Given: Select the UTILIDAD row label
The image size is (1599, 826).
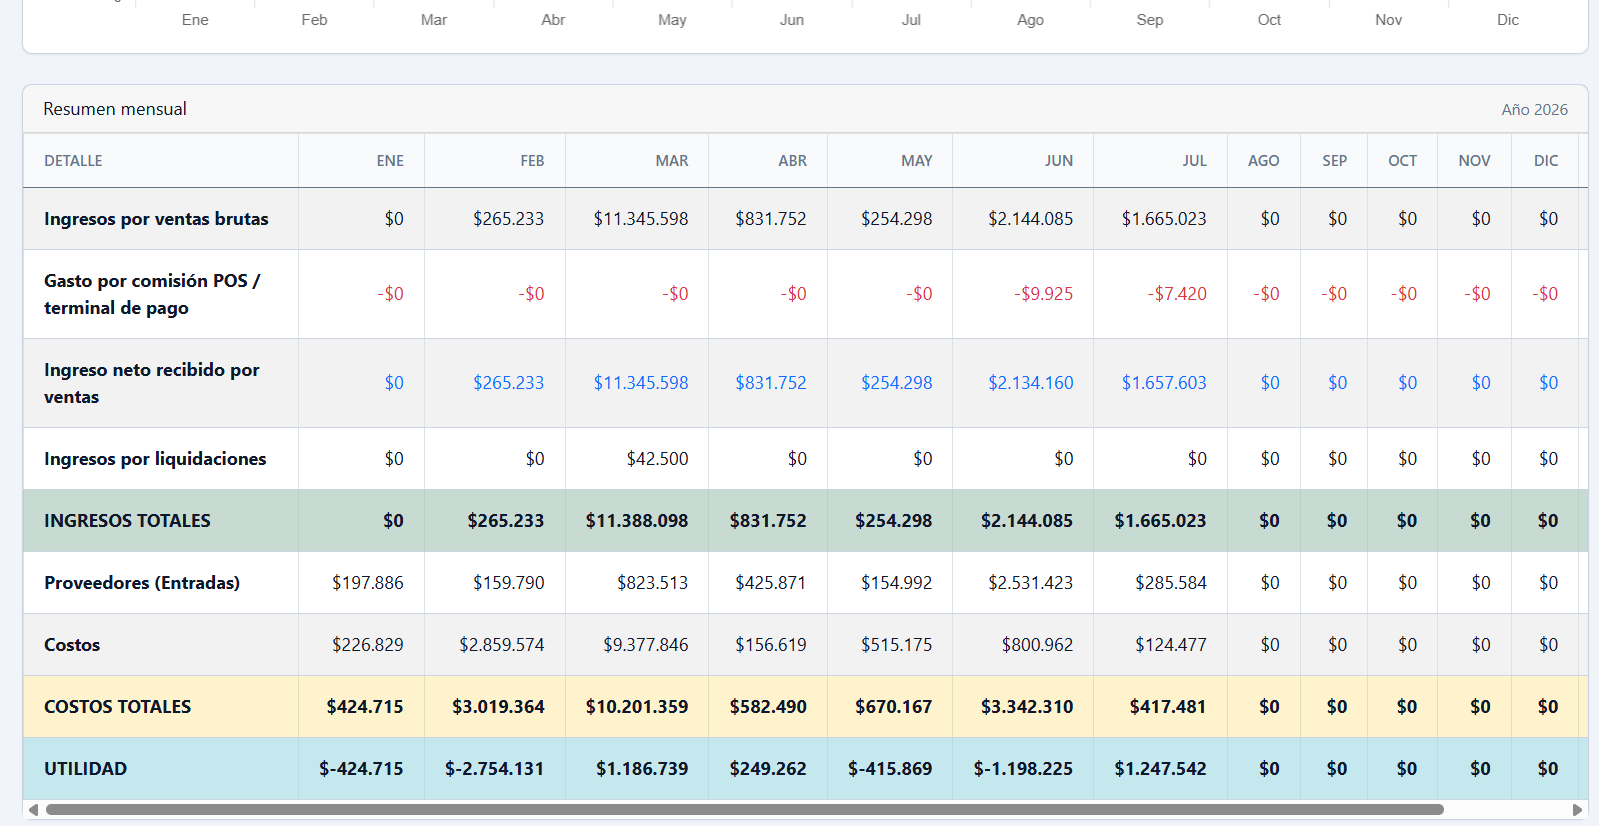Looking at the screenshot, I should 85,769.
